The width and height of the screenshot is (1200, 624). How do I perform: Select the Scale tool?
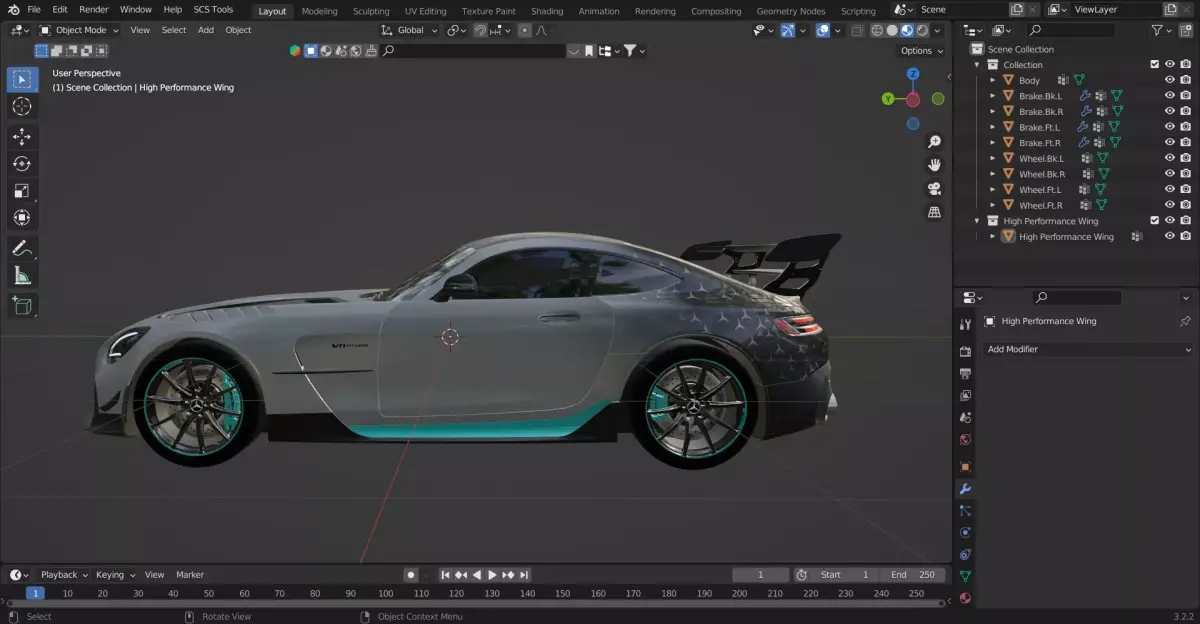[x=22, y=191]
